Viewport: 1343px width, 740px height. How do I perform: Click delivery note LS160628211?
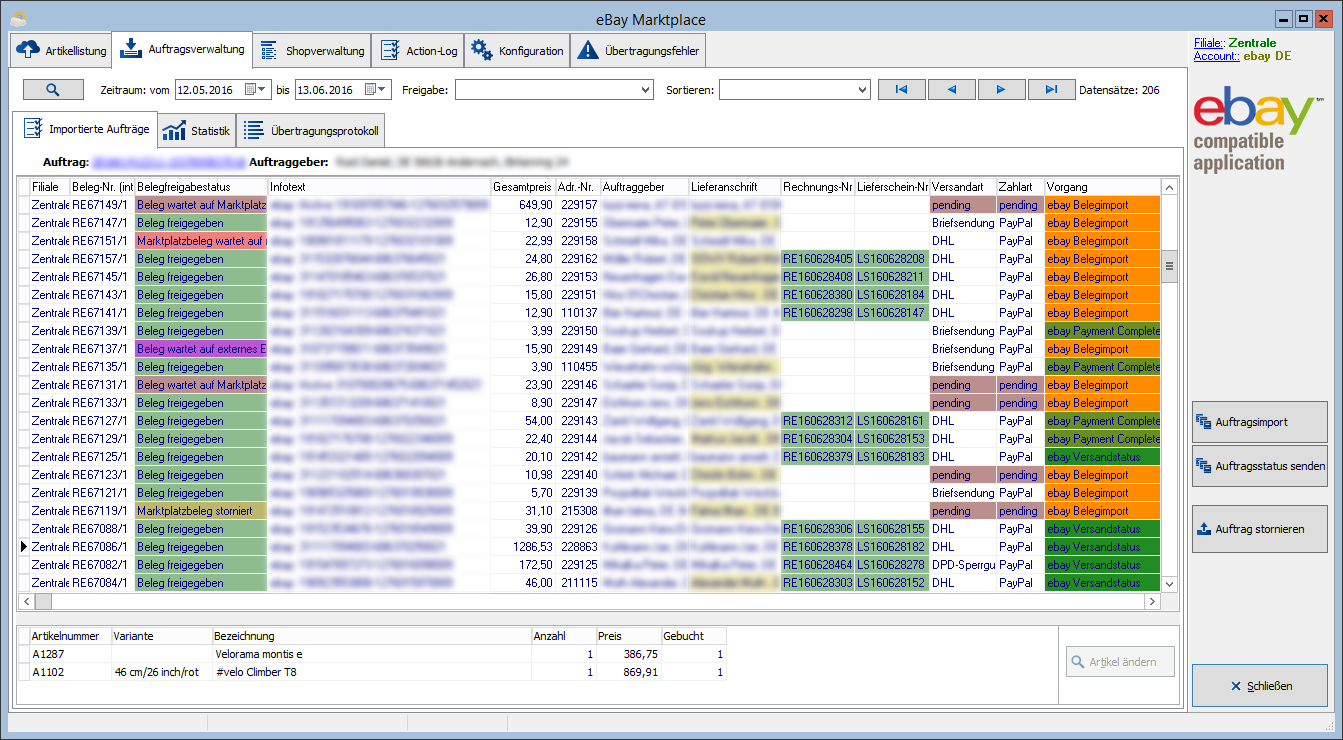[x=892, y=277]
